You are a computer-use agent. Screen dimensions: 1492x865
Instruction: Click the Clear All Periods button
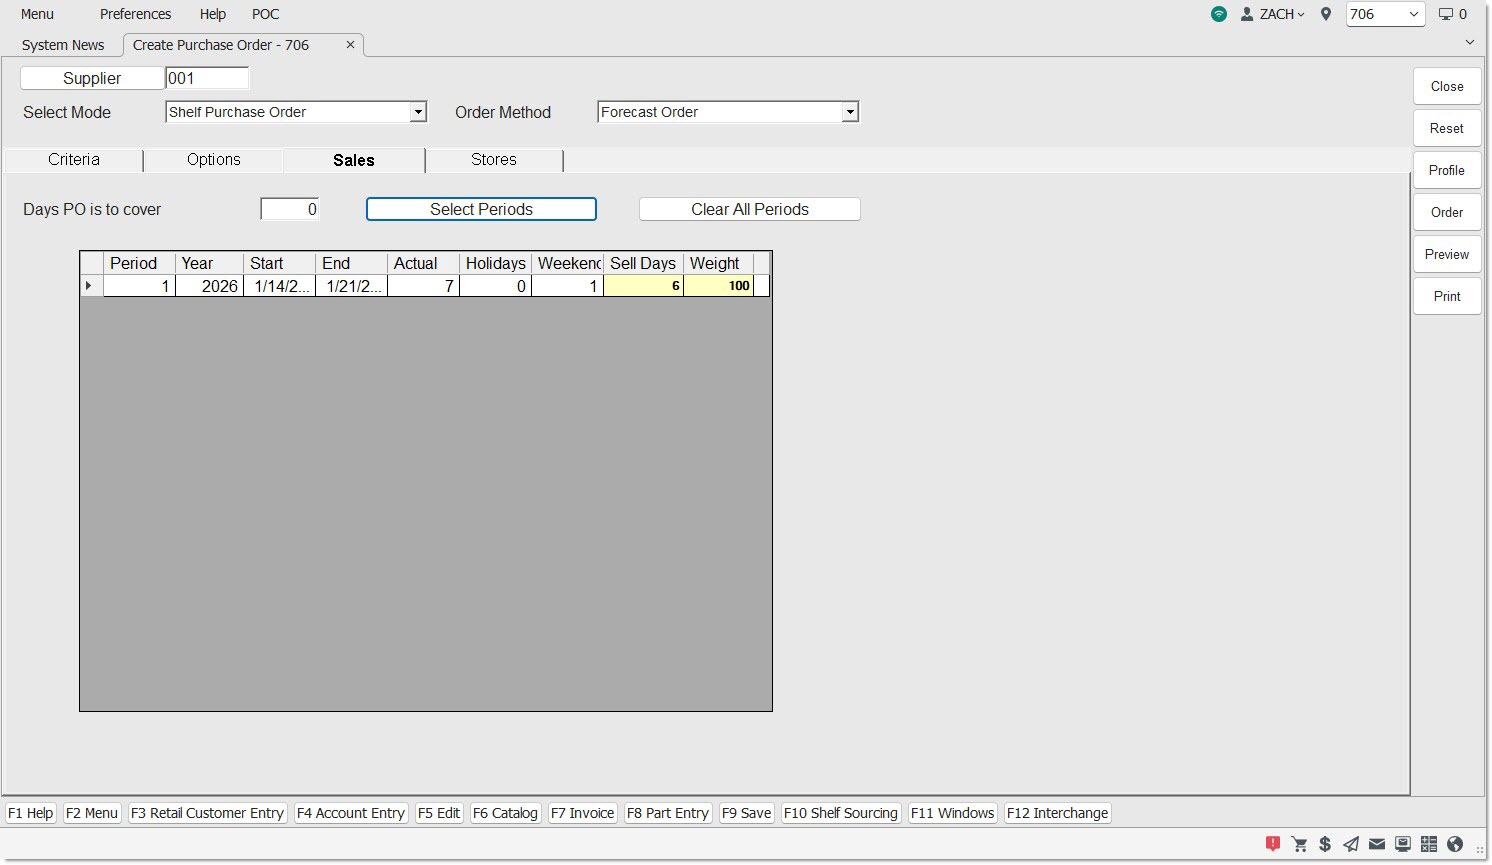point(749,209)
